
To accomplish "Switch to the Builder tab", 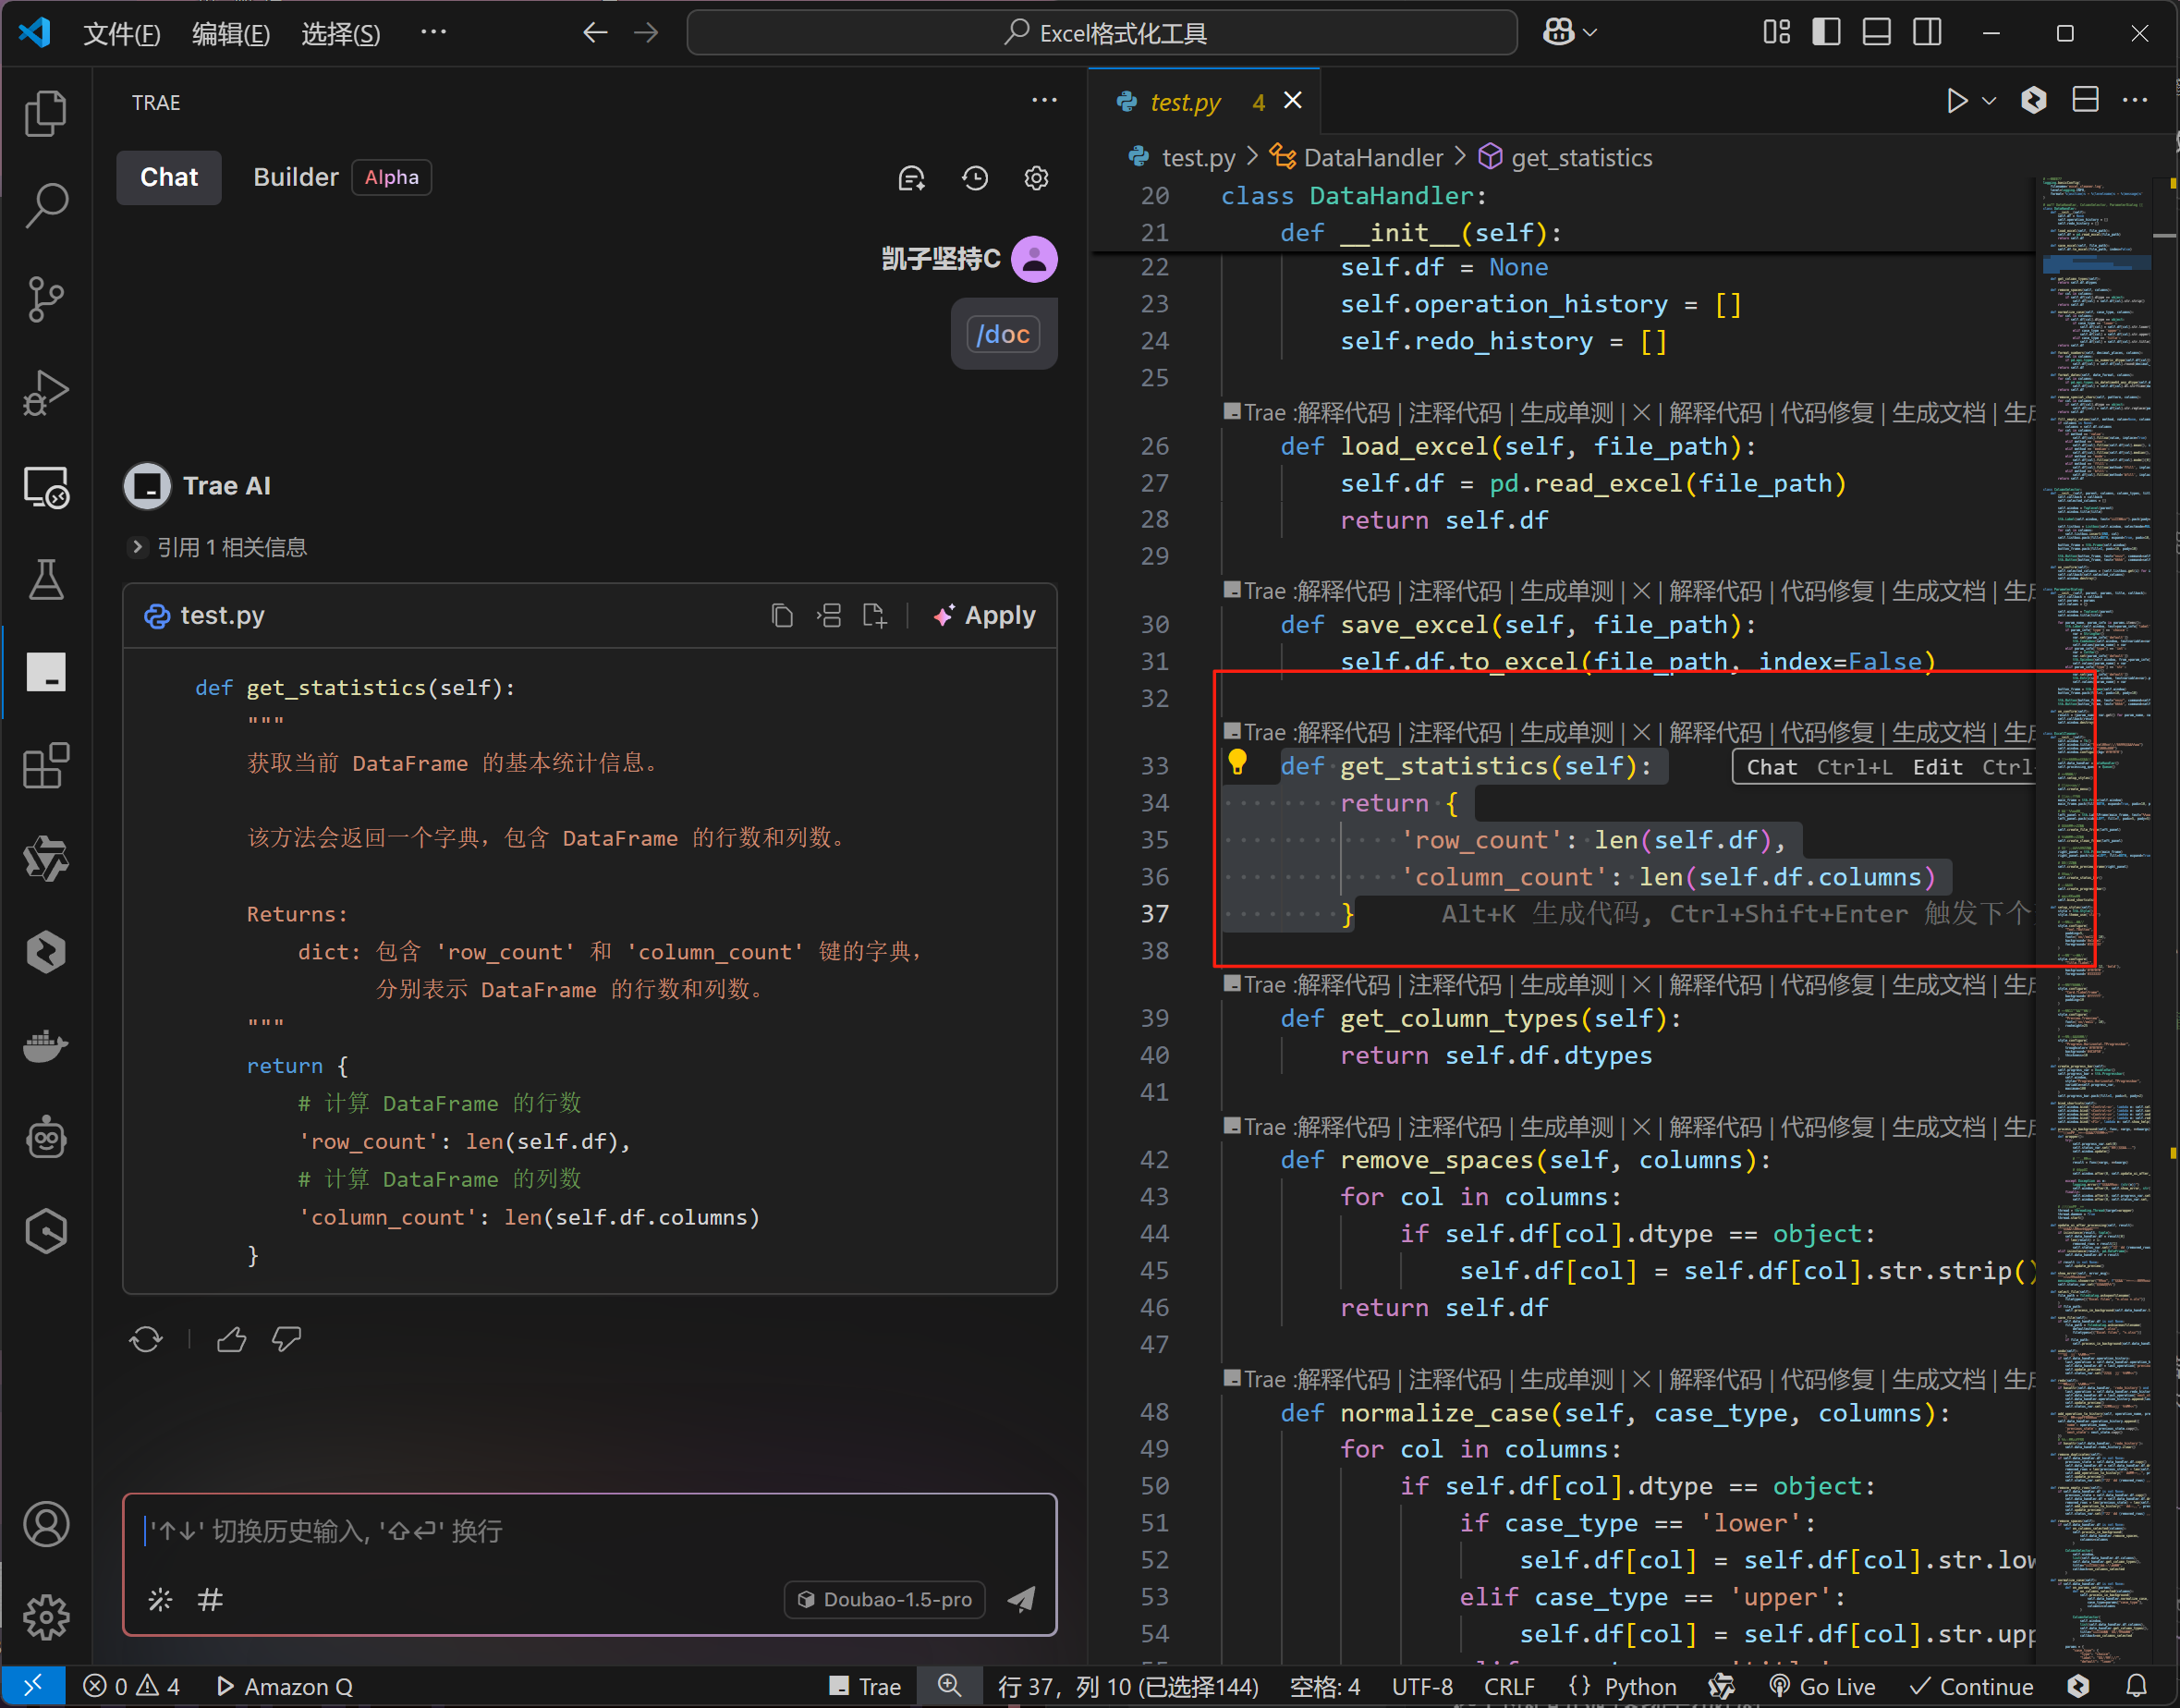I will tap(295, 178).
